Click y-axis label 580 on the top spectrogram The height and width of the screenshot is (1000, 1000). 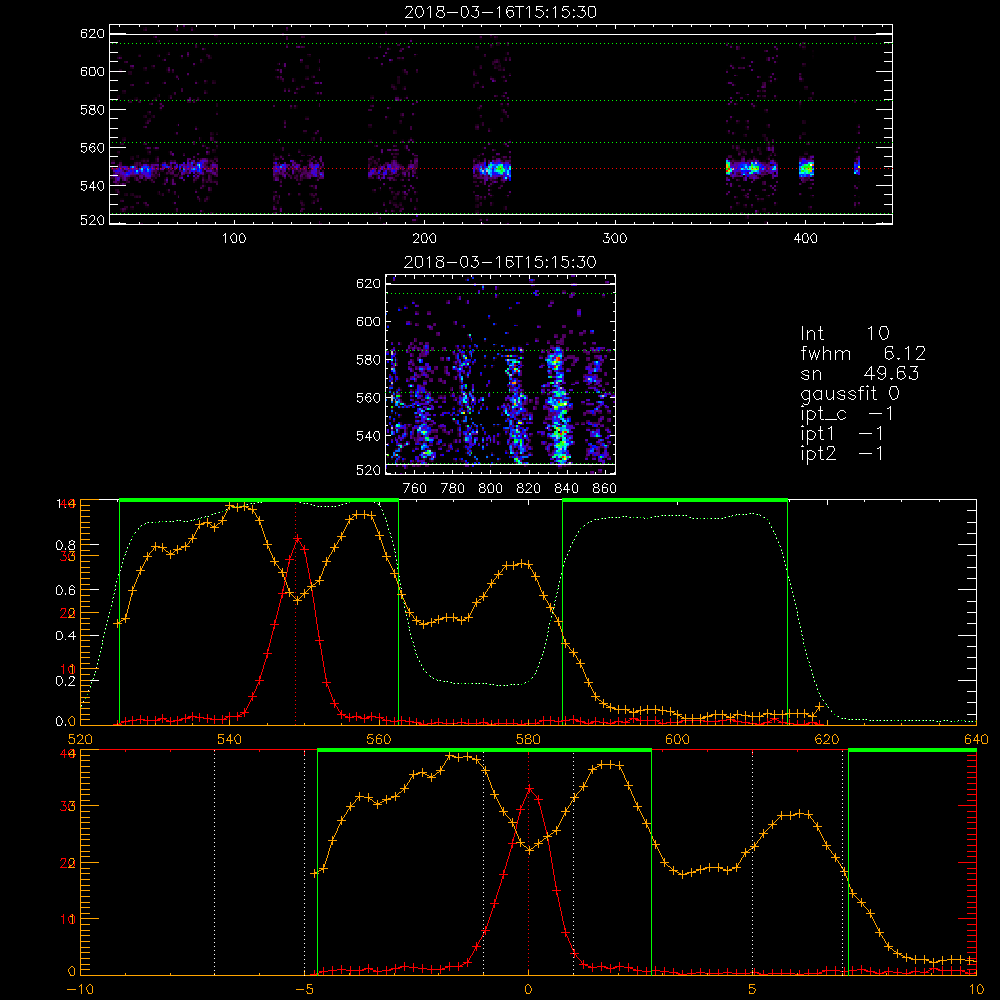click(x=92, y=110)
